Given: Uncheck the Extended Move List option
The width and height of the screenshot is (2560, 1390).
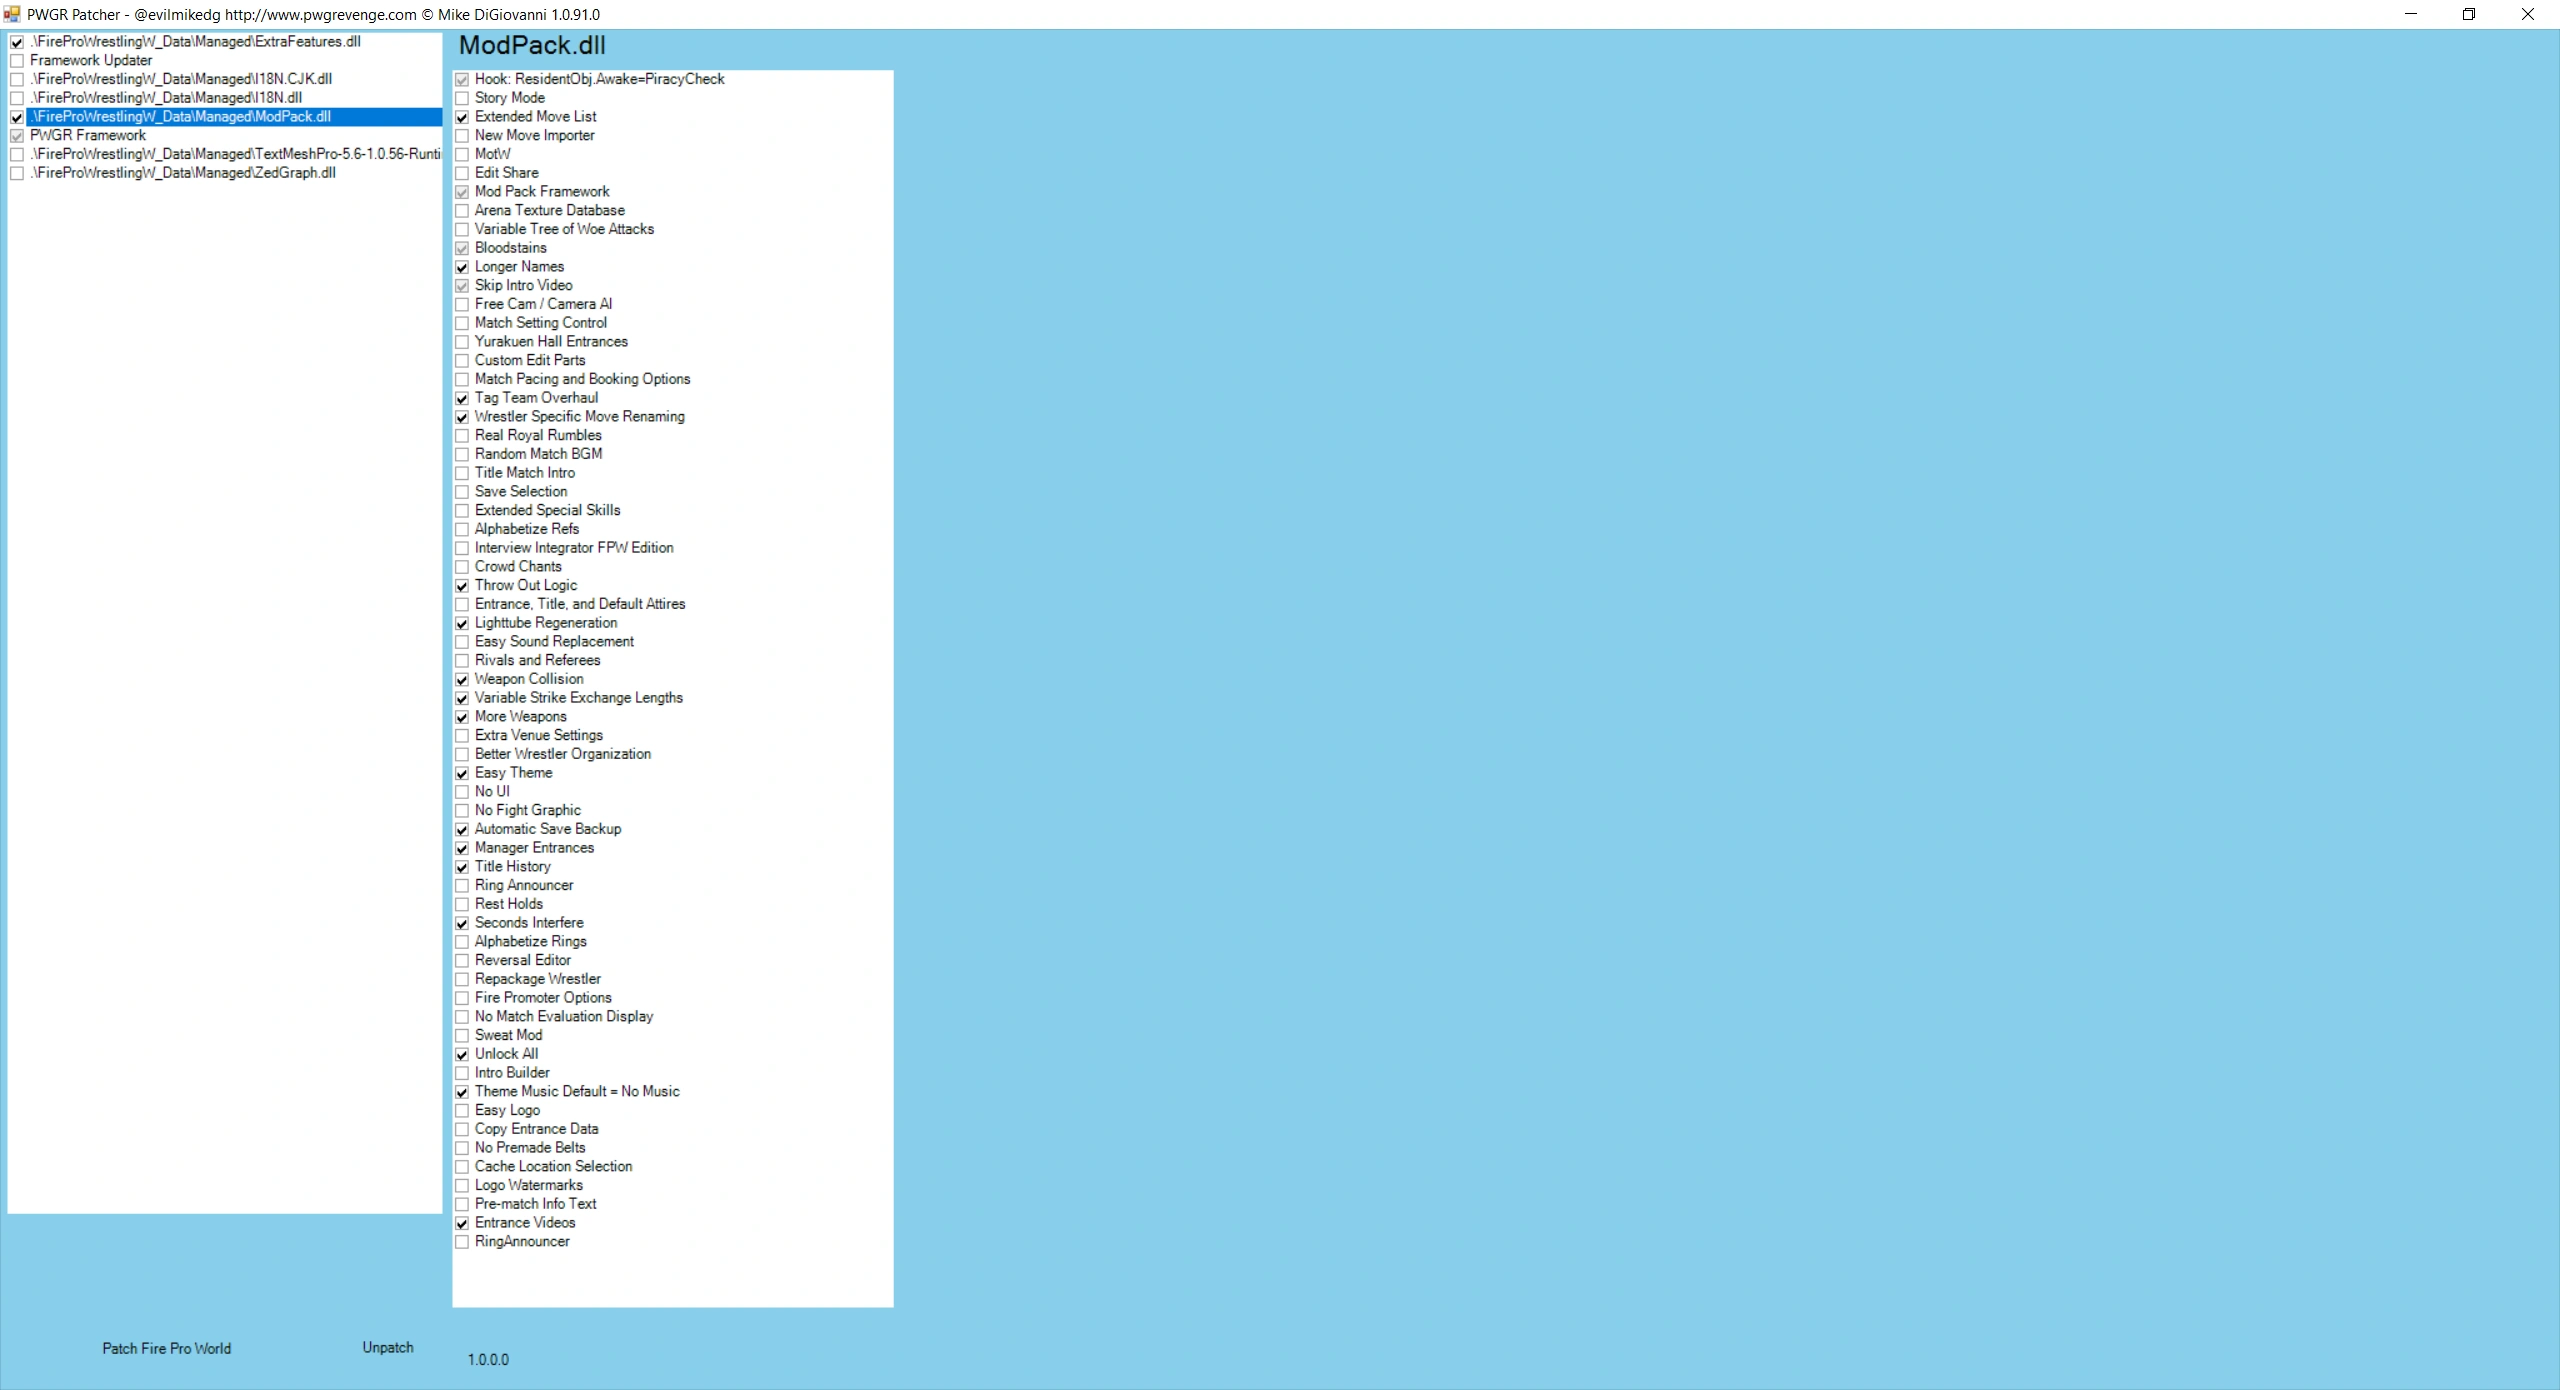Looking at the screenshot, I should 462,117.
